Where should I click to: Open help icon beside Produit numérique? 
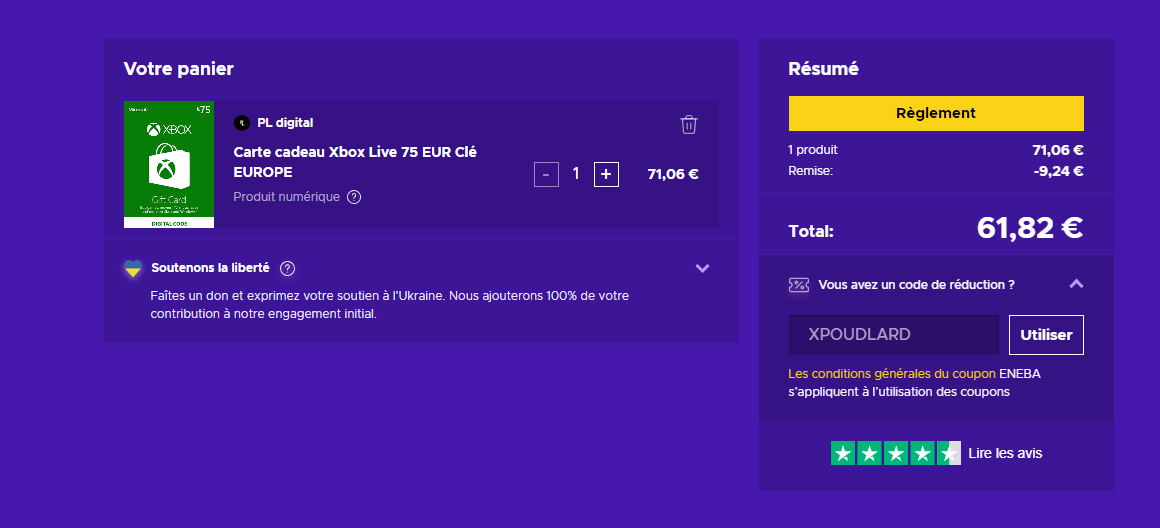click(354, 197)
